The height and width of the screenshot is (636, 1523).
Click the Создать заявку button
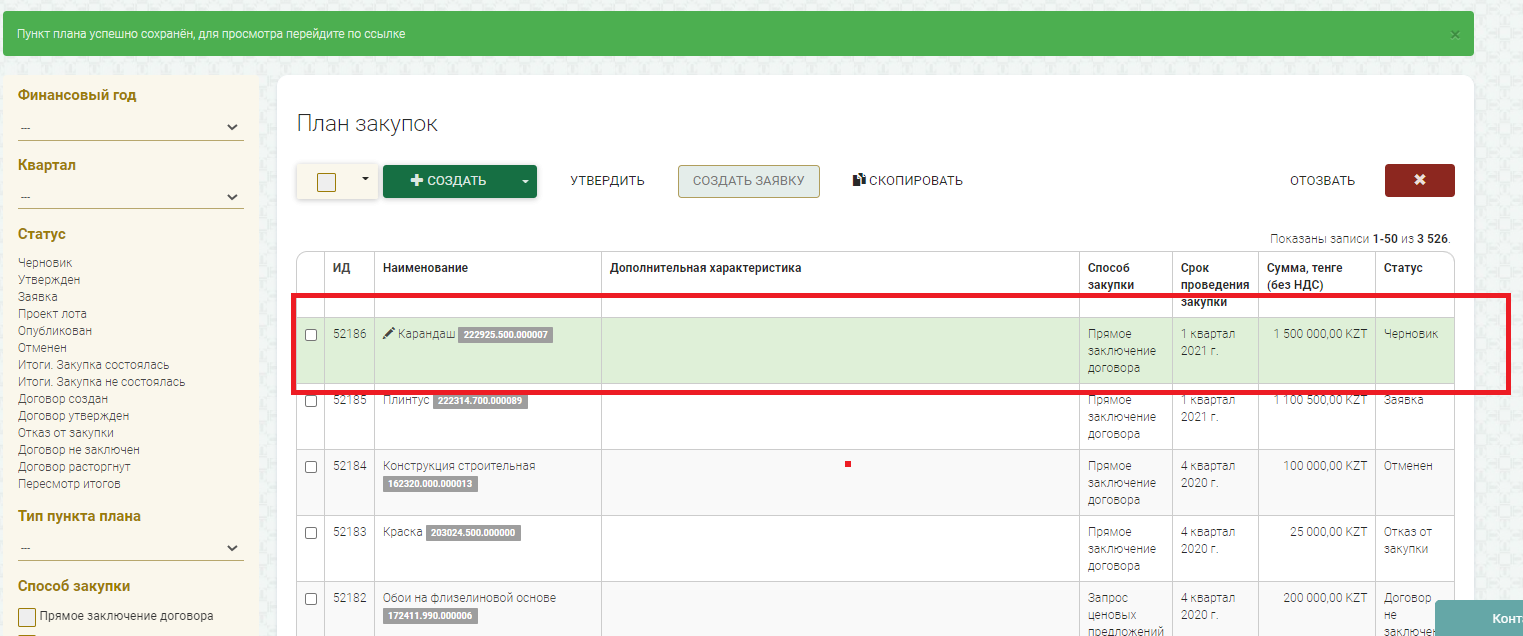point(748,181)
